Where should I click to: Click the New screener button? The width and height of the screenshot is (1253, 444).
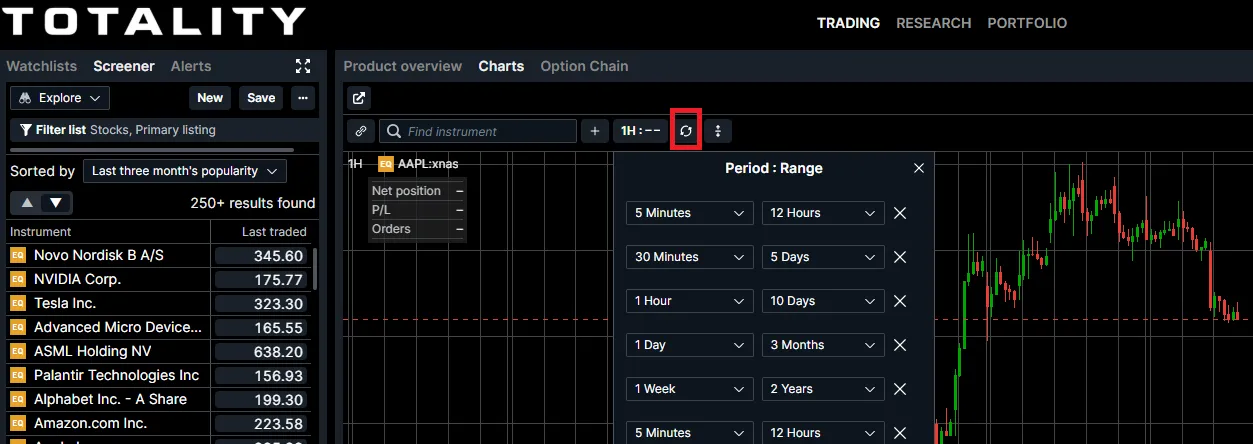[x=210, y=98]
